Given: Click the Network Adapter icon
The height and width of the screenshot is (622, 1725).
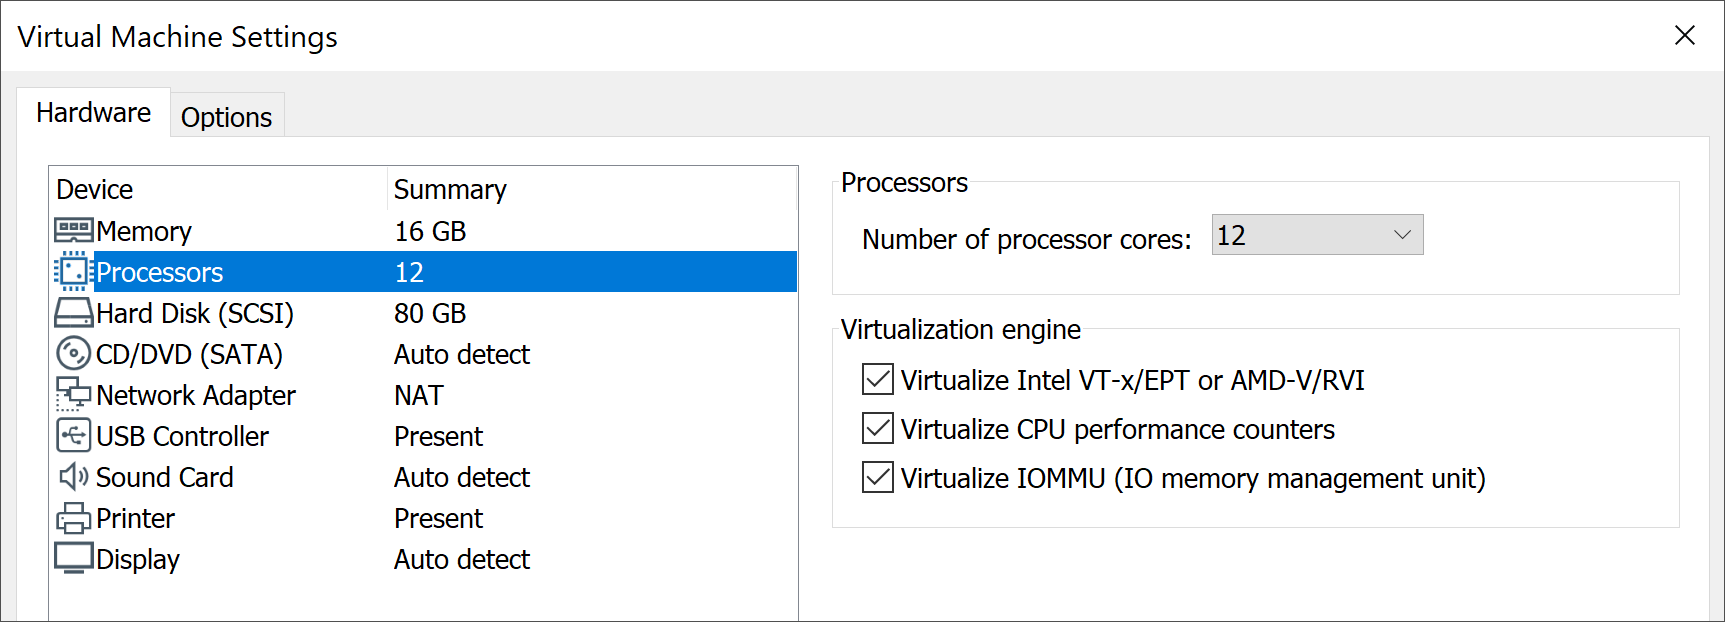Looking at the screenshot, I should click(x=74, y=395).
